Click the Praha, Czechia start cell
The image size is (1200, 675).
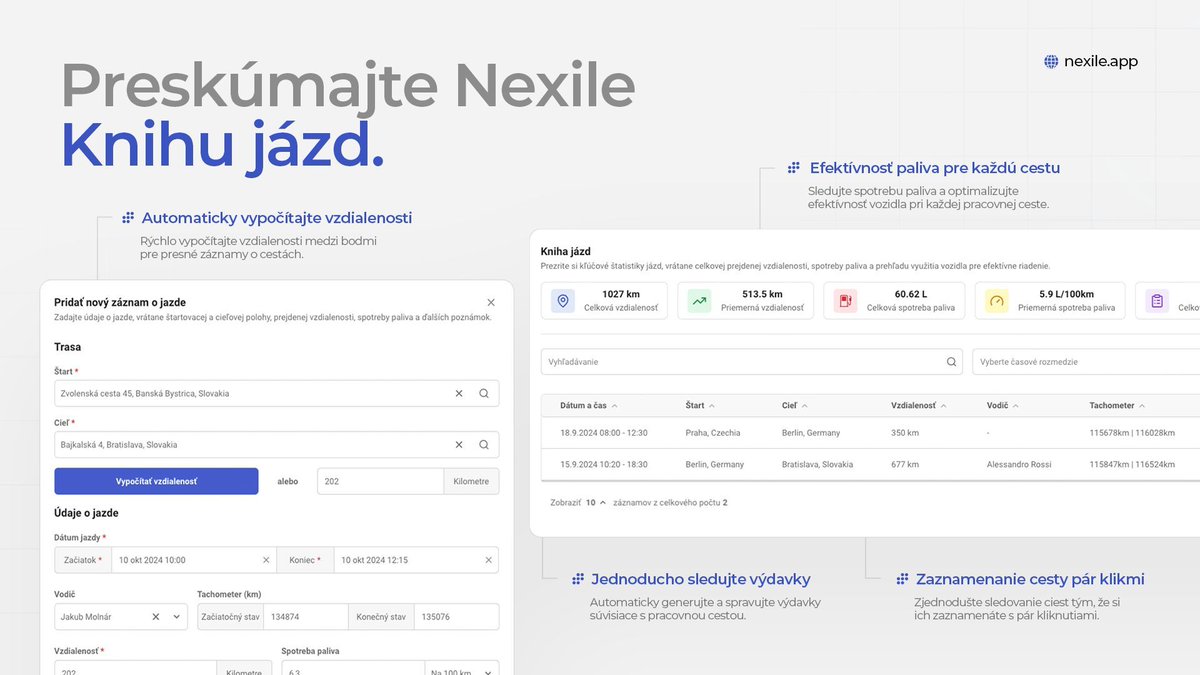pos(713,433)
